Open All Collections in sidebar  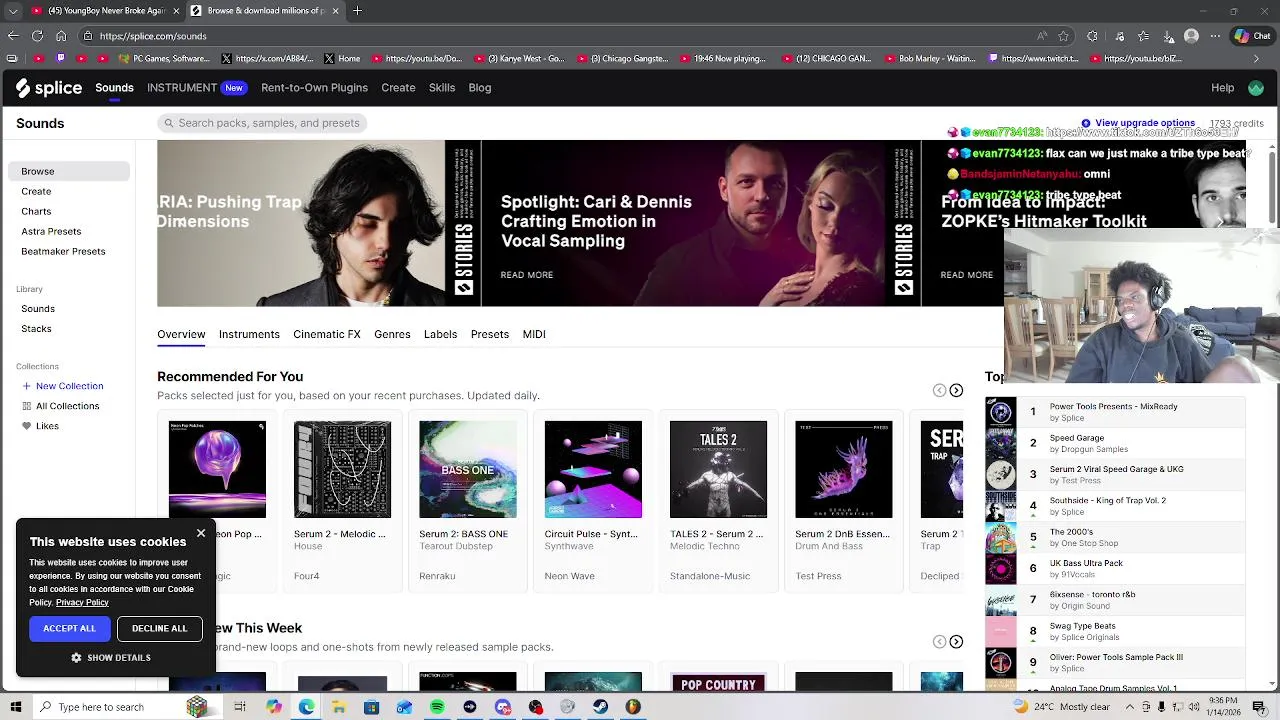[61, 406]
